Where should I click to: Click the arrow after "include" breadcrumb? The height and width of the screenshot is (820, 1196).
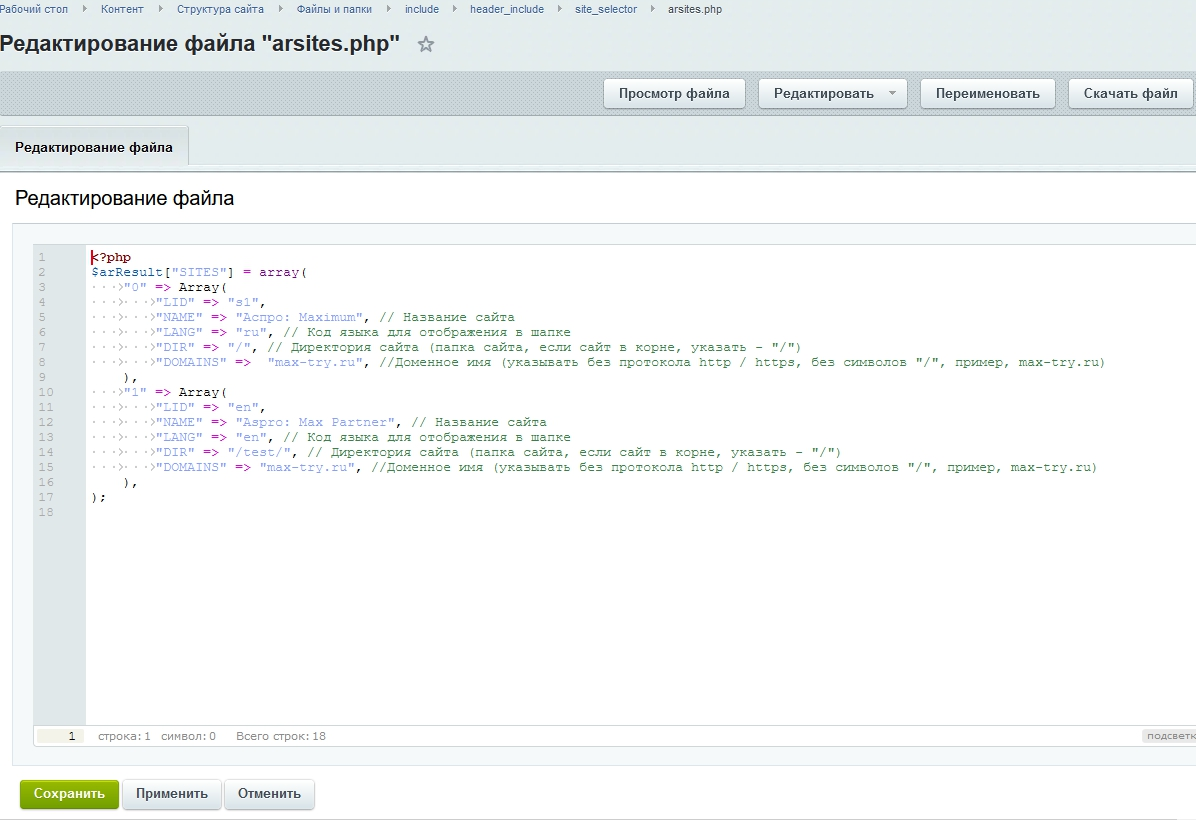[x=454, y=9]
